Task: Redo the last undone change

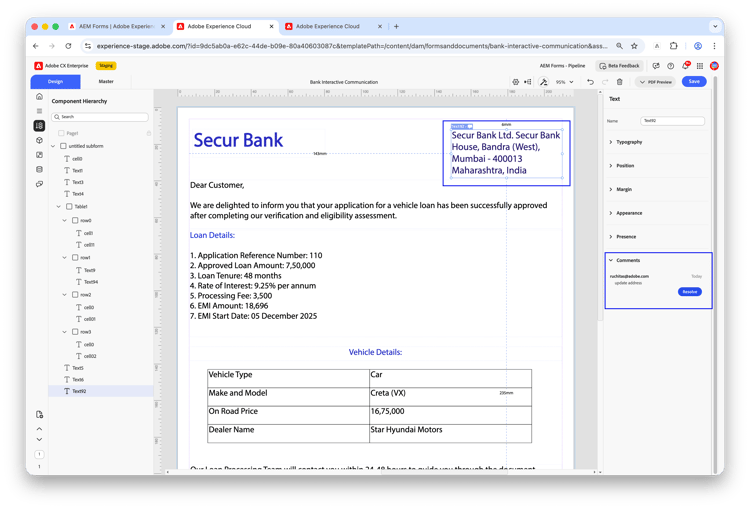Action: [605, 82]
